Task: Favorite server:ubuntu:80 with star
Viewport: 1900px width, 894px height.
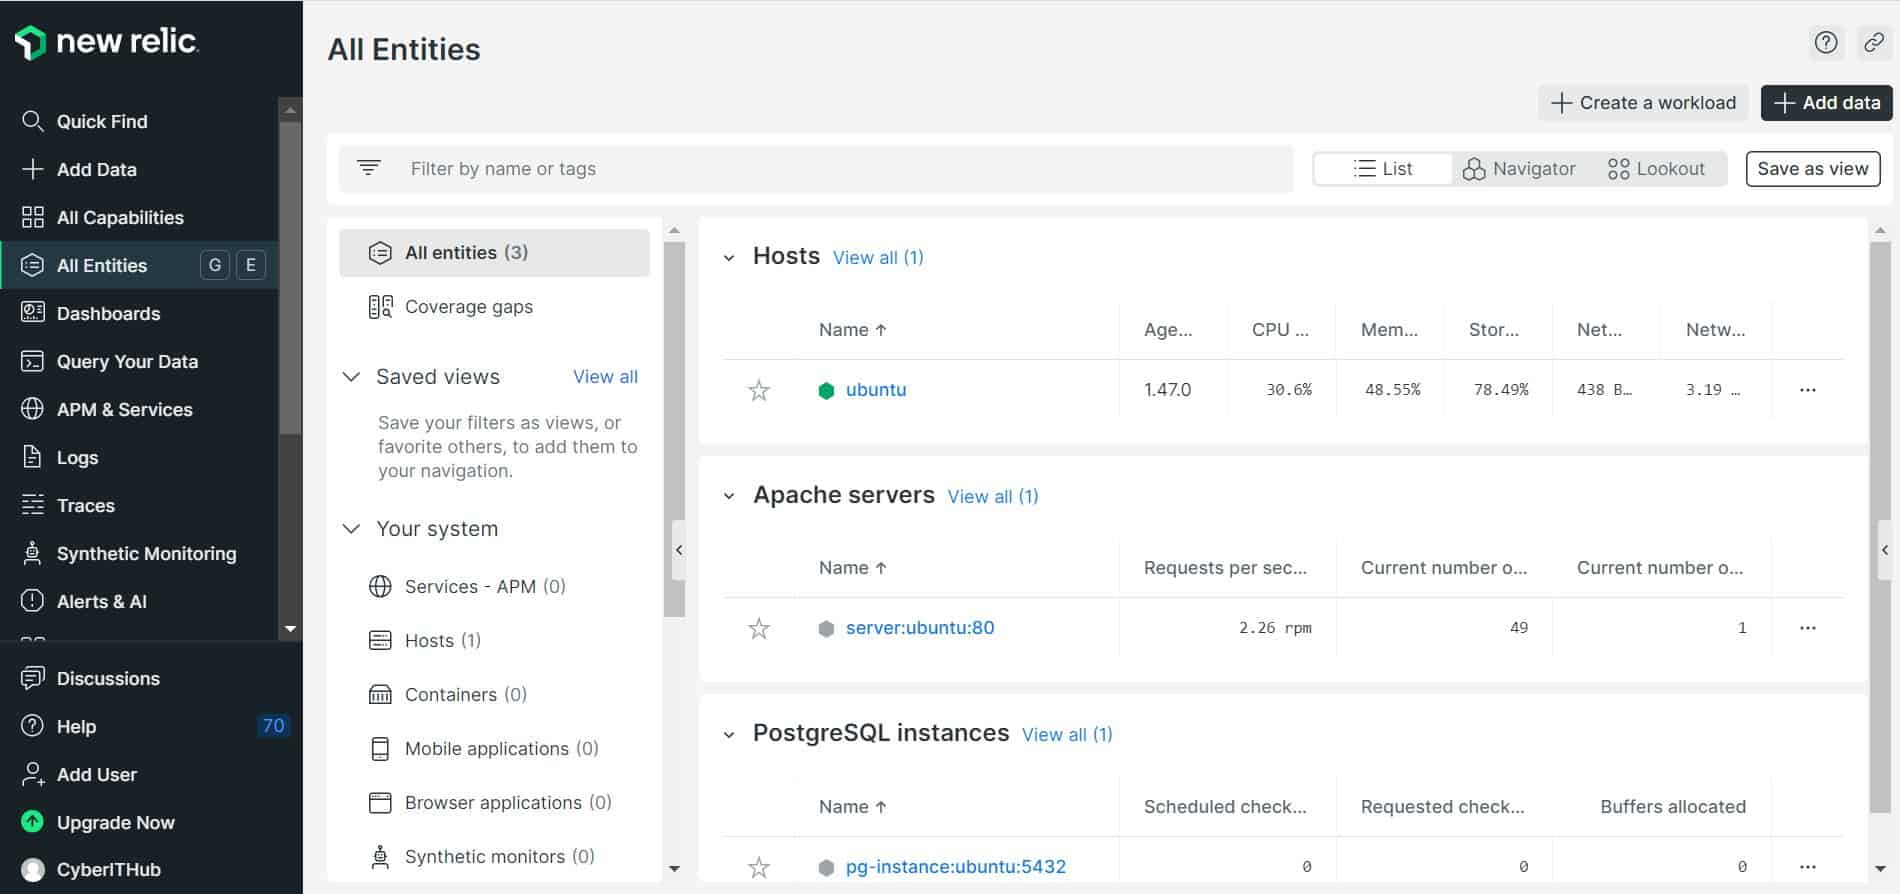Action: click(759, 628)
